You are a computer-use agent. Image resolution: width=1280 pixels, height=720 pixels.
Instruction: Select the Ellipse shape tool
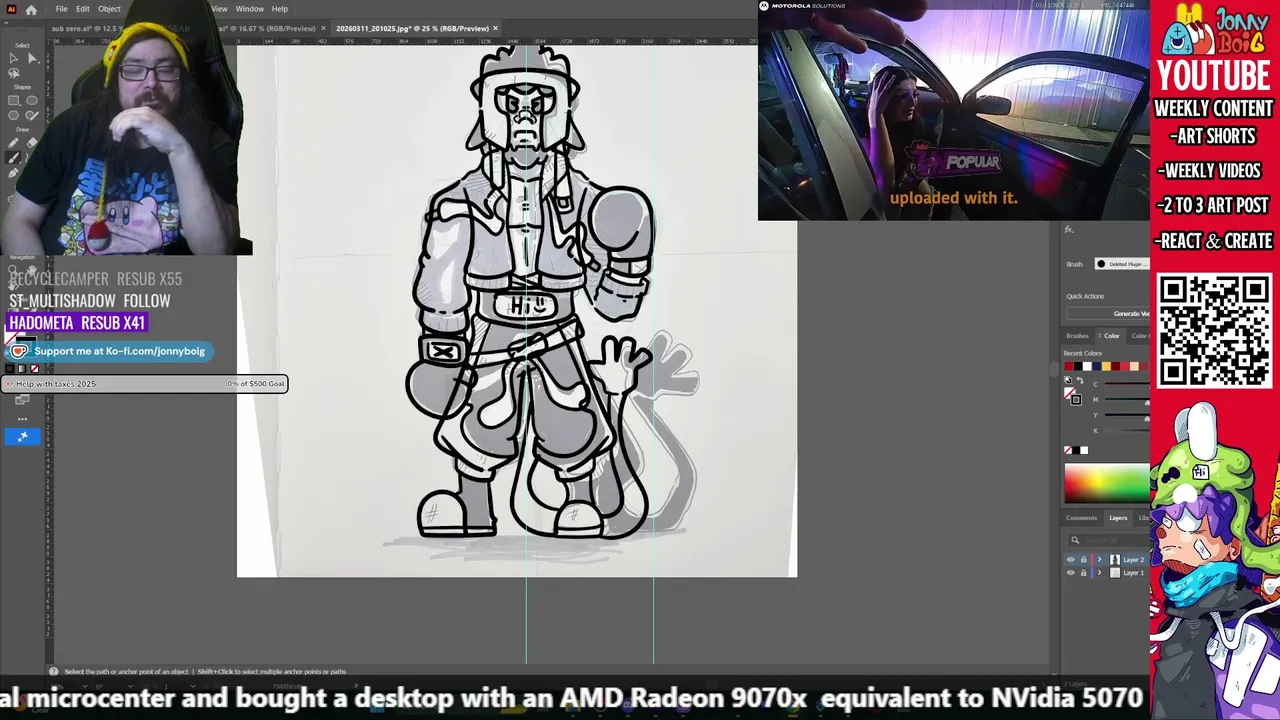click(x=32, y=100)
